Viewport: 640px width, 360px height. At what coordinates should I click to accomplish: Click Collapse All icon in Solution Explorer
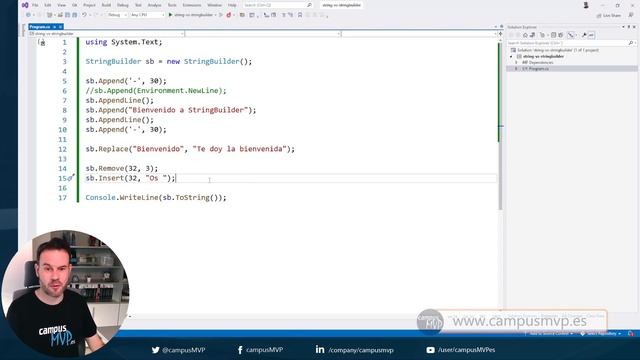[x=553, y=35]
